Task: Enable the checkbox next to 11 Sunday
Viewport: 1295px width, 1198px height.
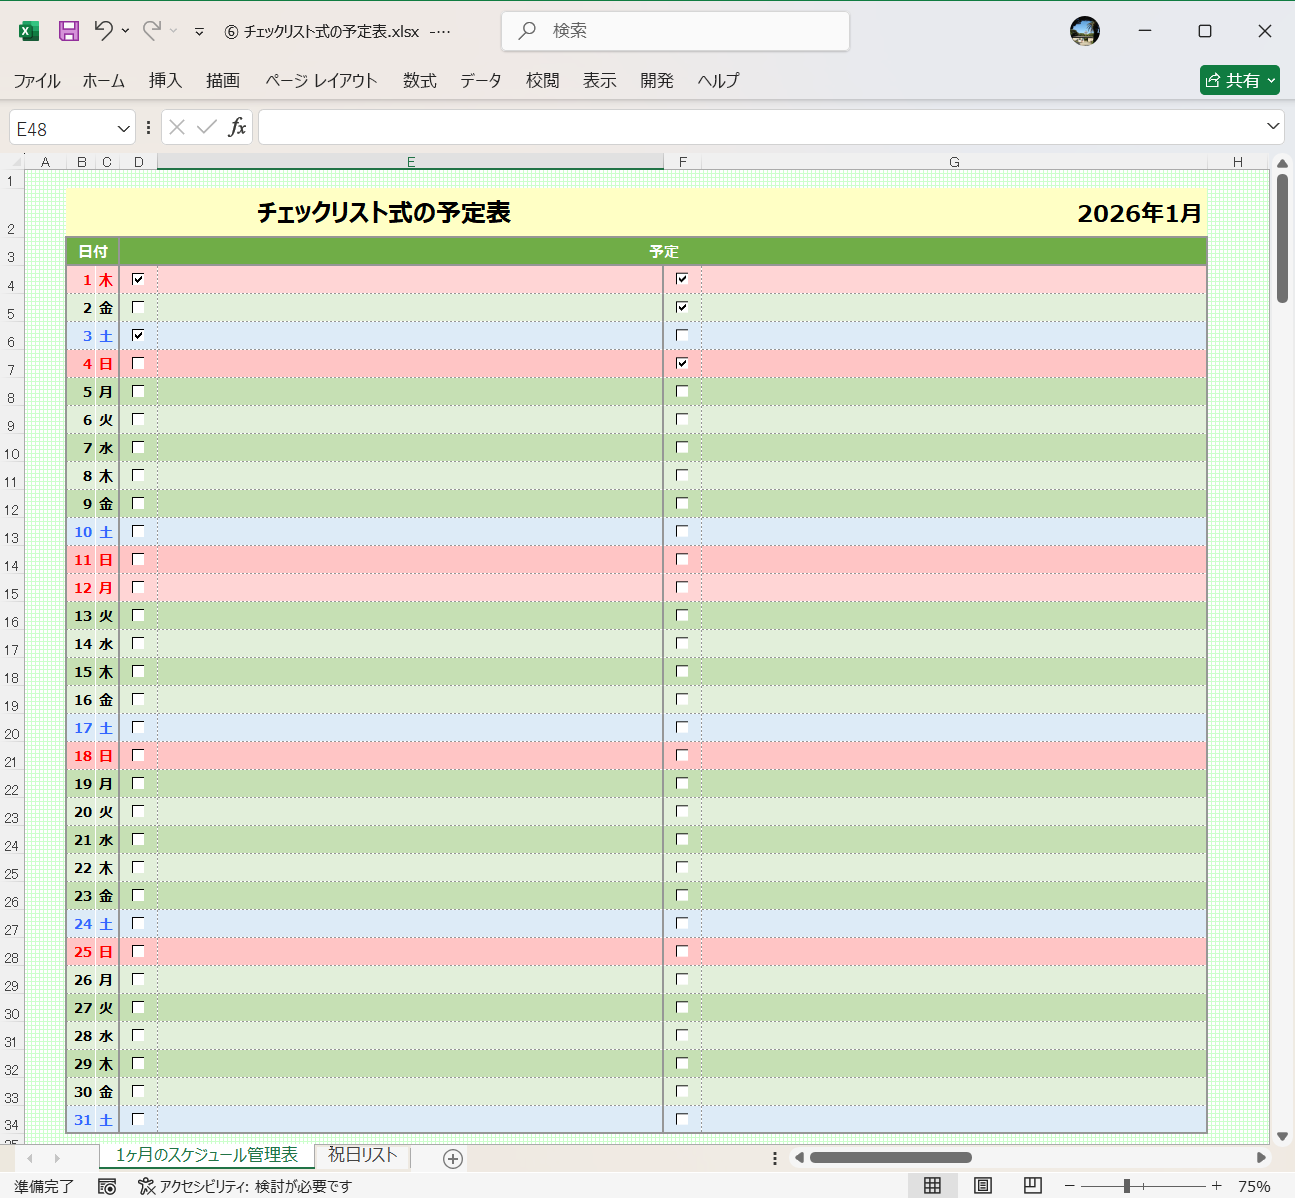Action: [137, 559]
